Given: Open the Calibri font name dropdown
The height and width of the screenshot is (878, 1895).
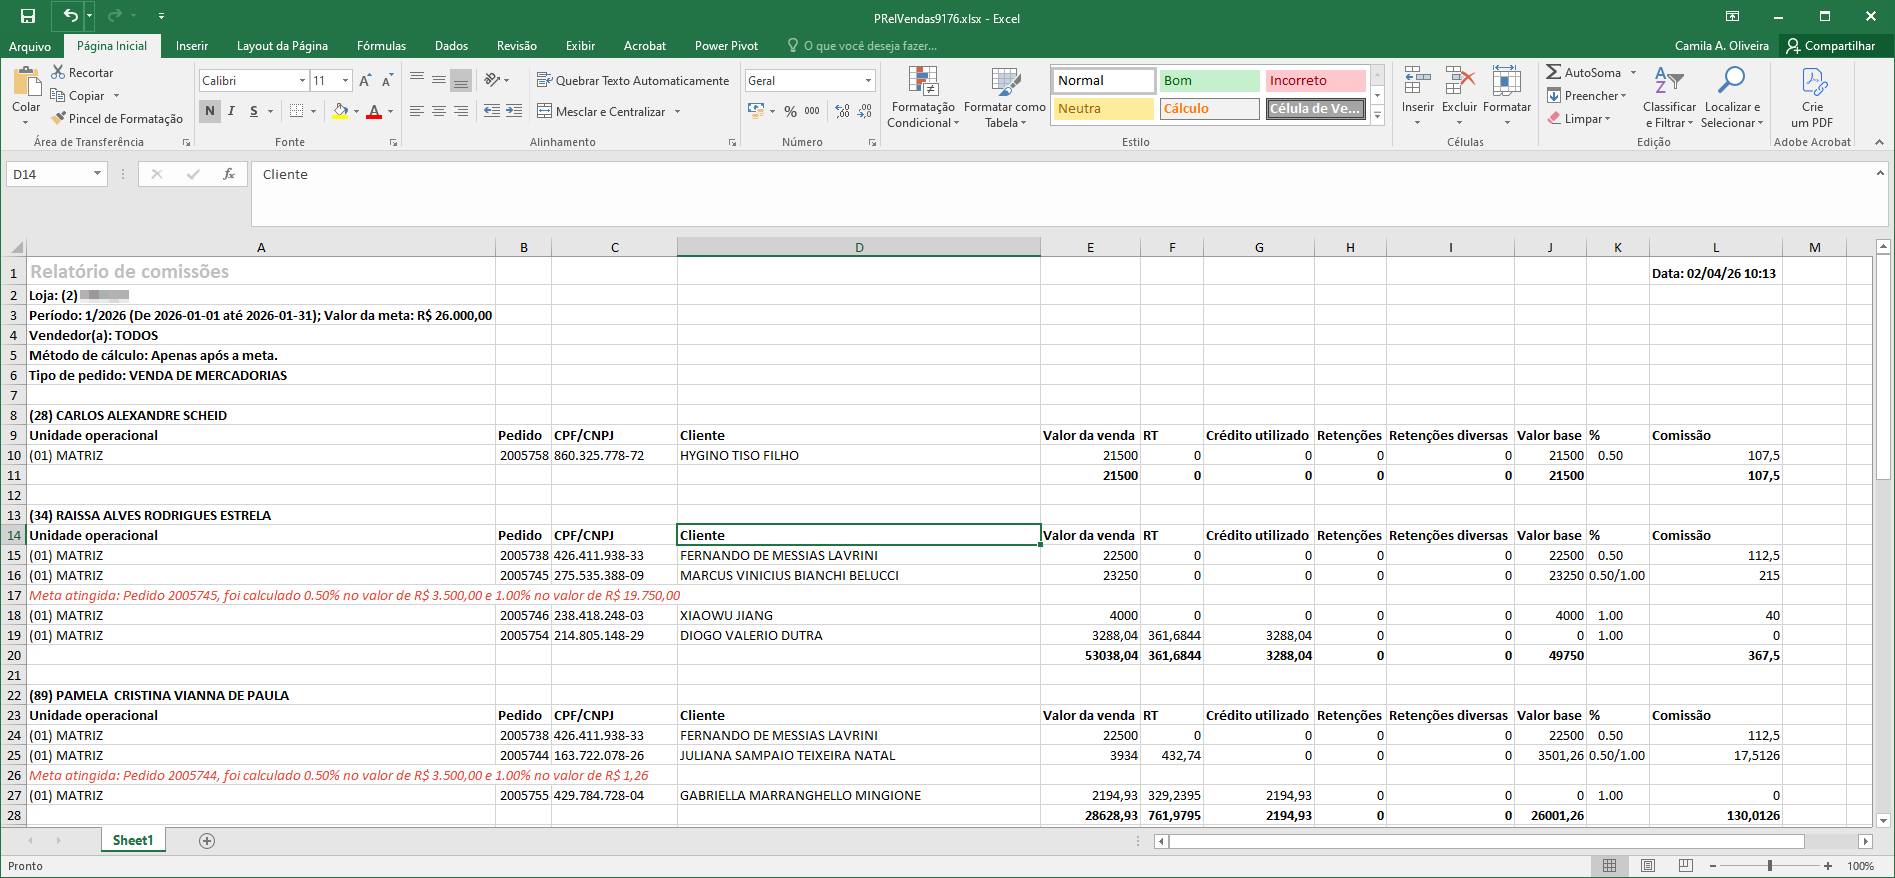Looking at the screenshot, I should click(302, 80).
